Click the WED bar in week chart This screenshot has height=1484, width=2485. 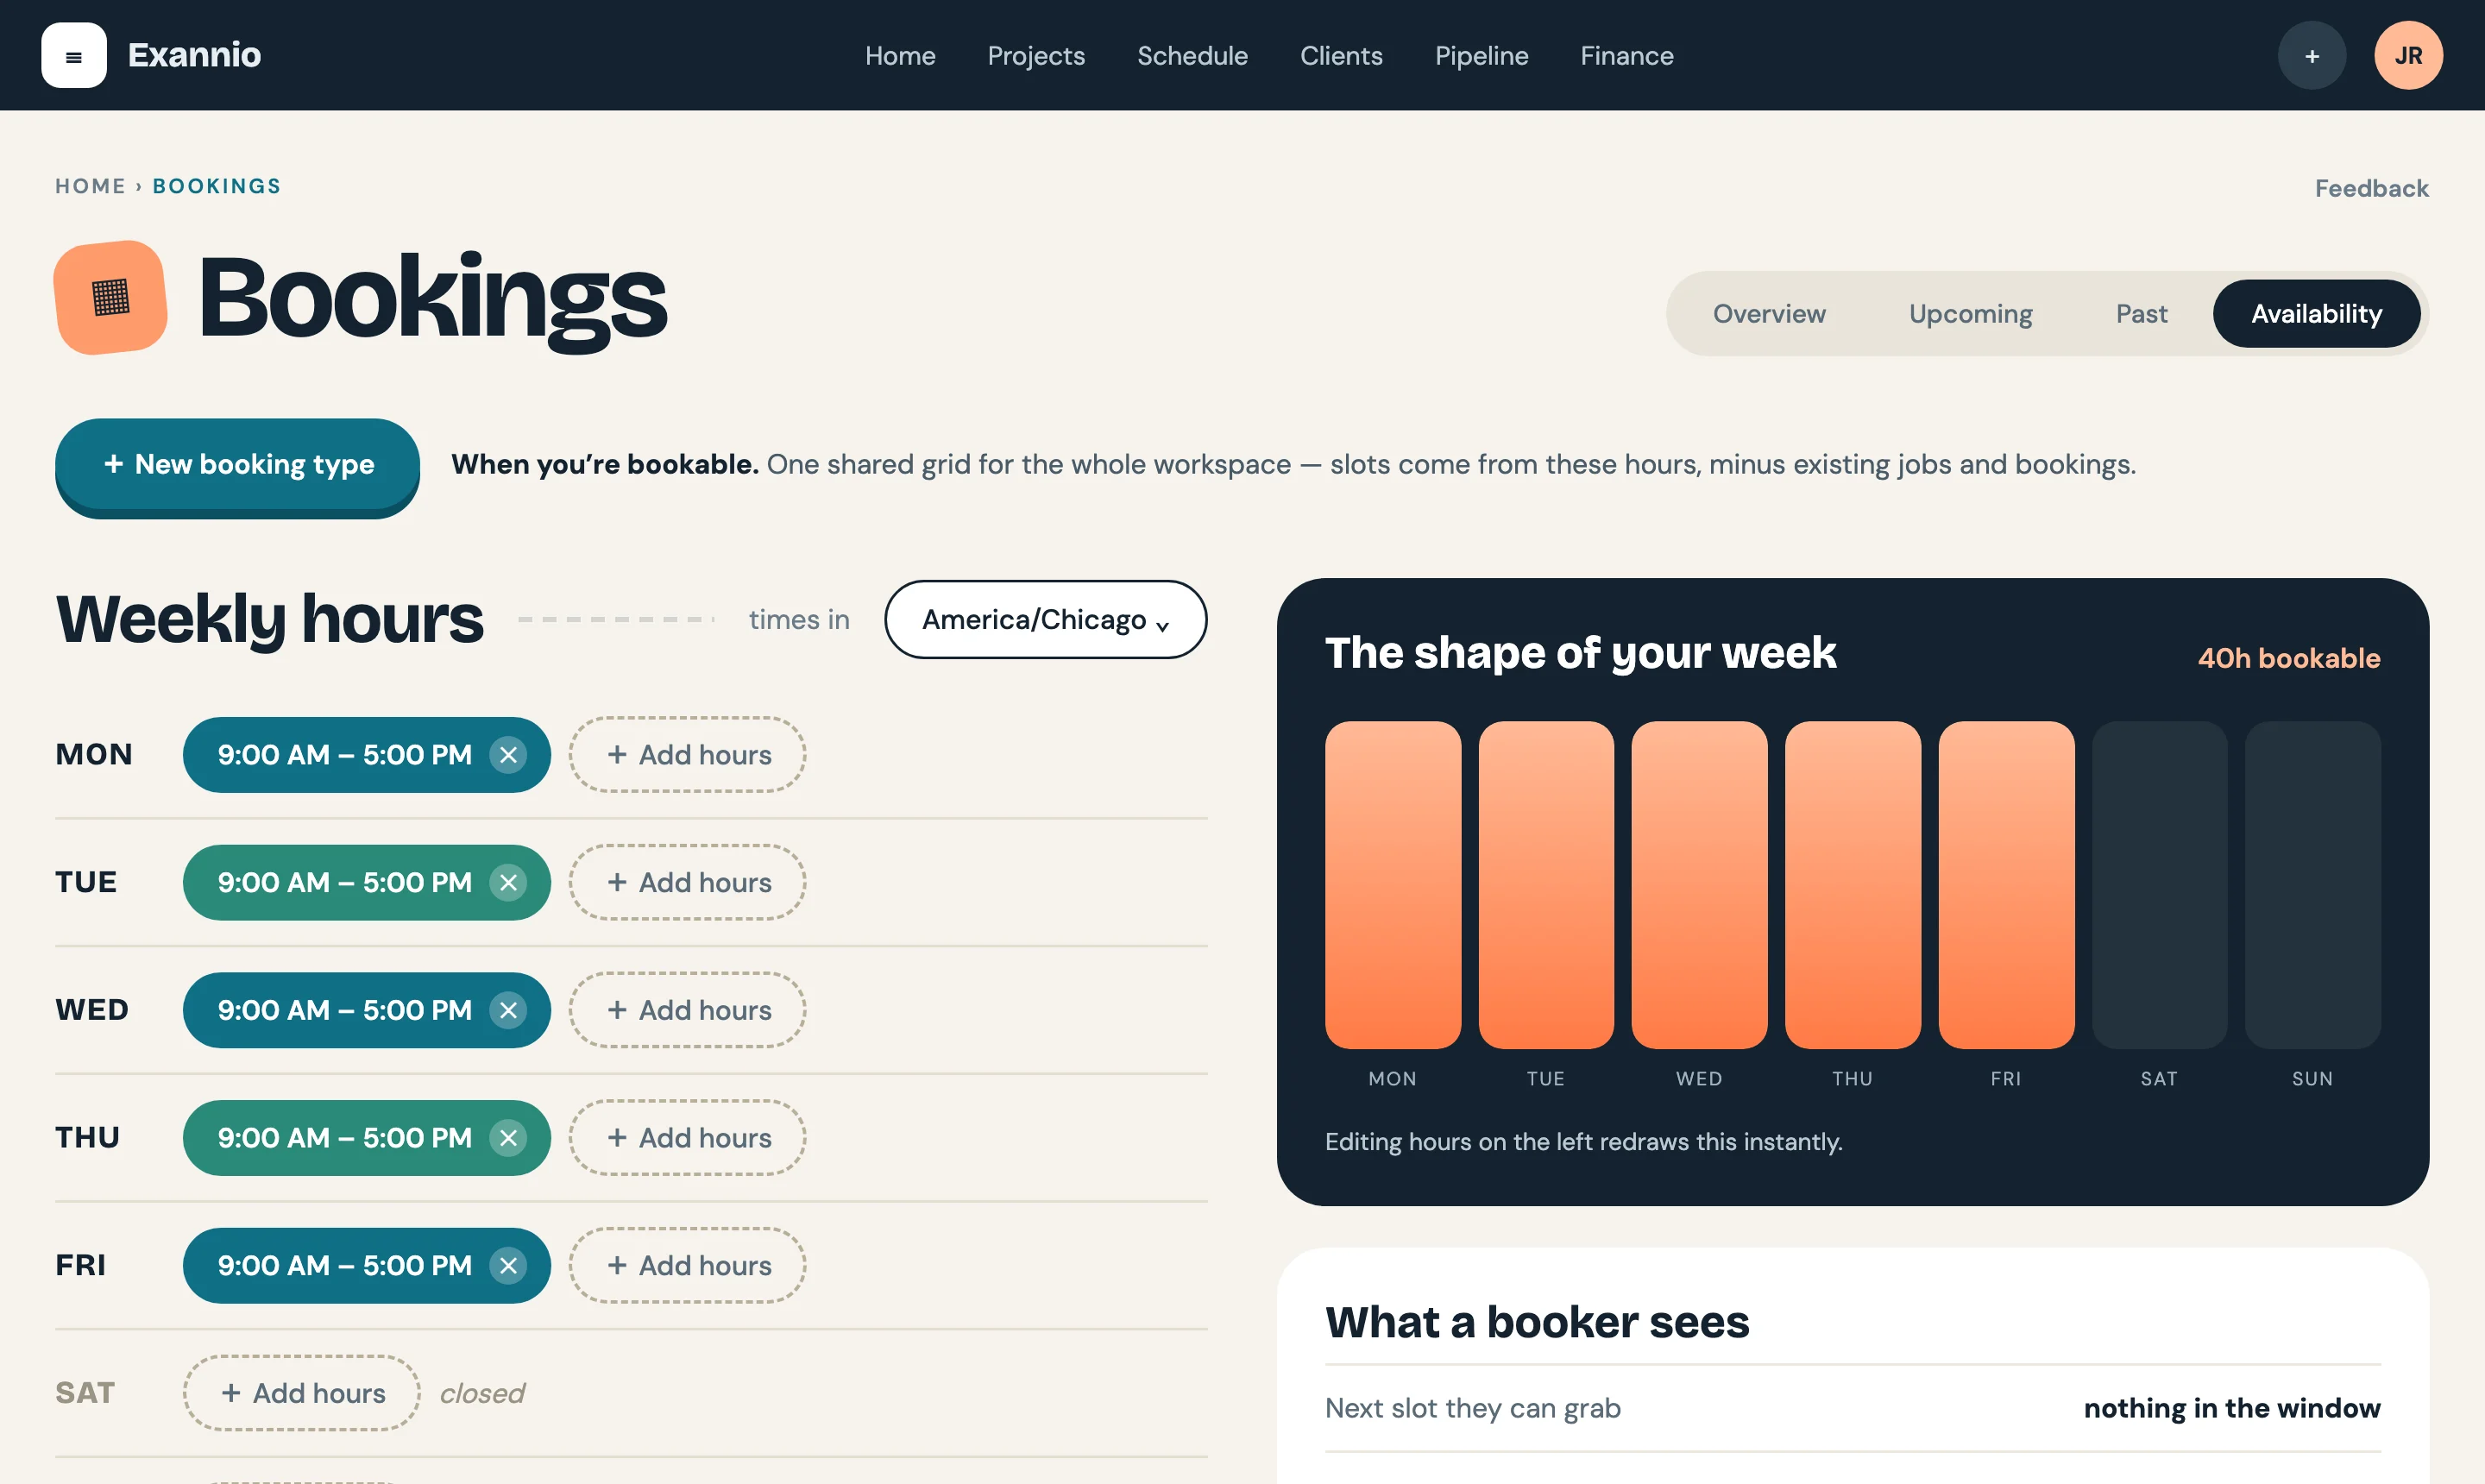[1698, 885]
